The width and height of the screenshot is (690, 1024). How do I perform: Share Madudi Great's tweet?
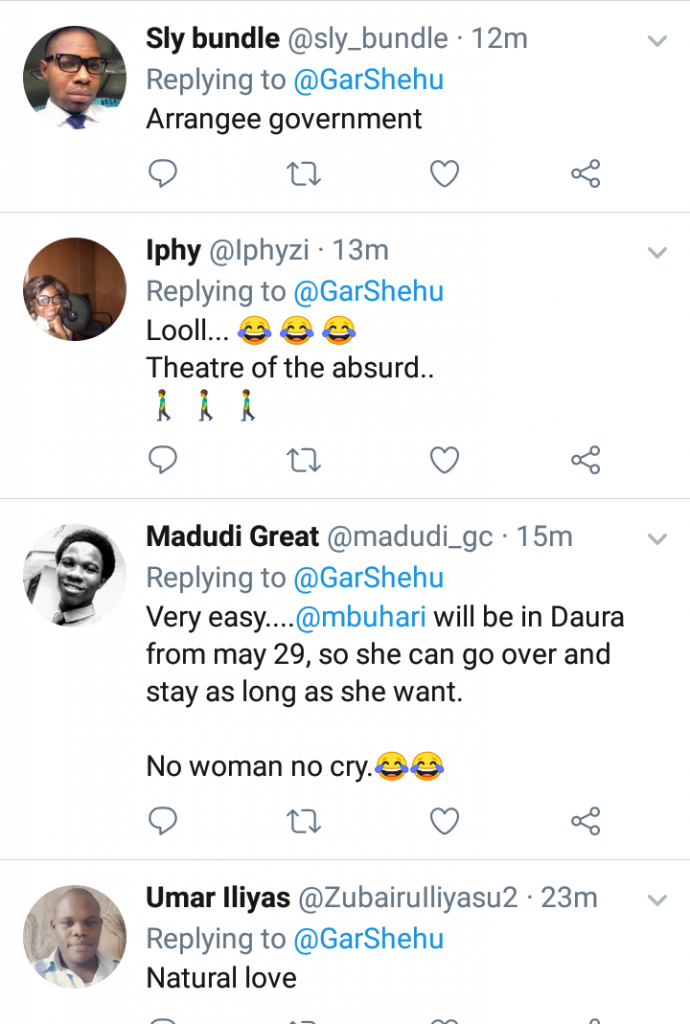(x=585, y=821)
